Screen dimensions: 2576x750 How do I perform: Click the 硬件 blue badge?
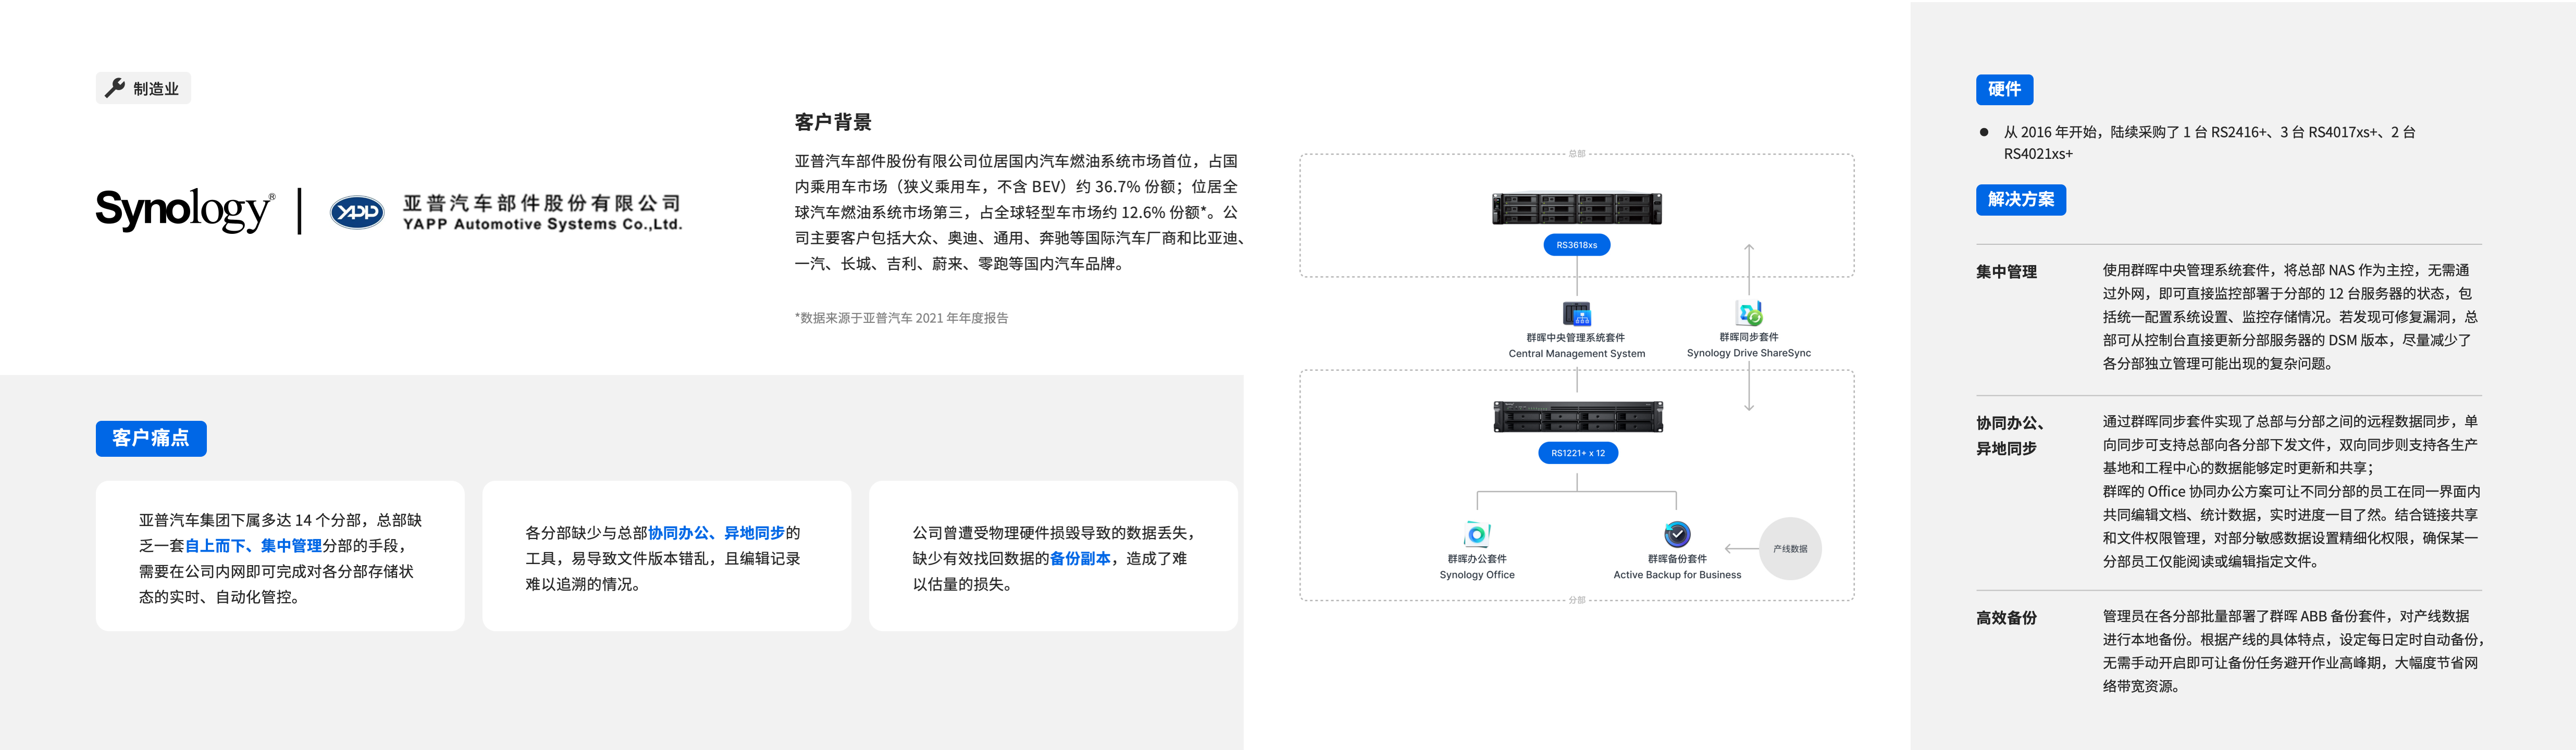2004,89
